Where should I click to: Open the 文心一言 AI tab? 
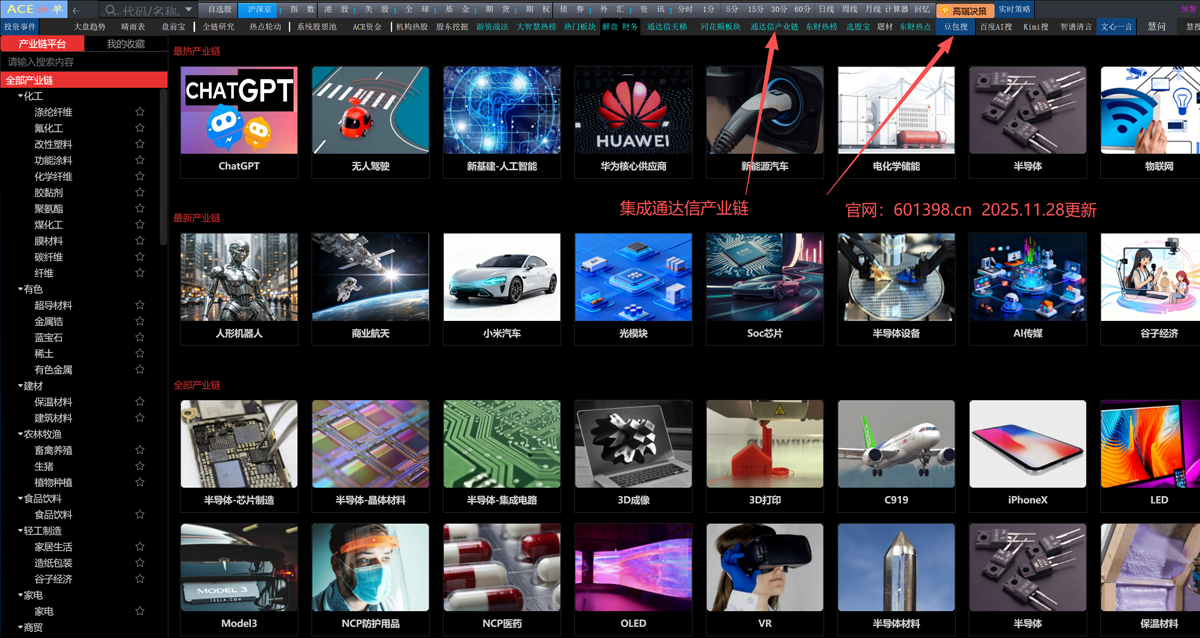click(1117, 27)
